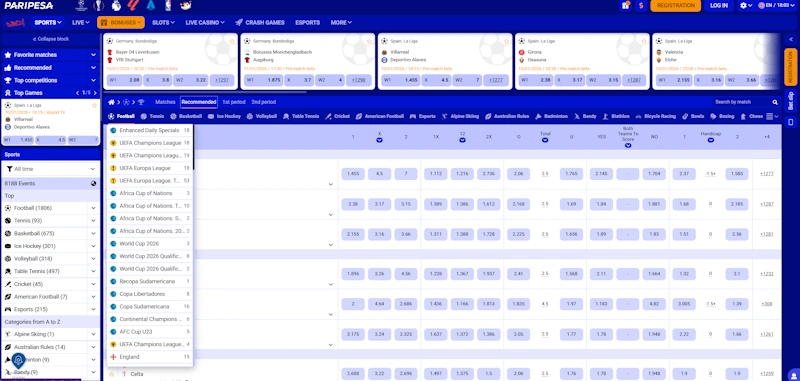
Task: Open the MORE menu
Action: click(x=341, y=22)
